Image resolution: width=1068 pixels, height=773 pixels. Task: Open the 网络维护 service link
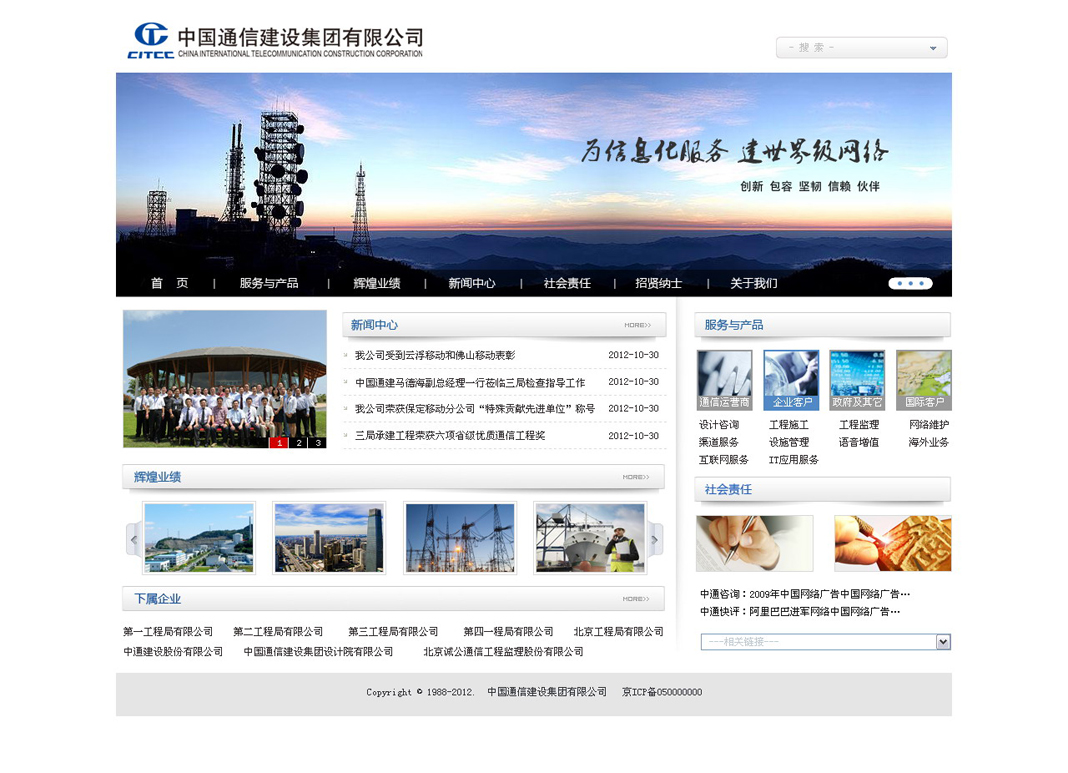(x=929, y=425)
